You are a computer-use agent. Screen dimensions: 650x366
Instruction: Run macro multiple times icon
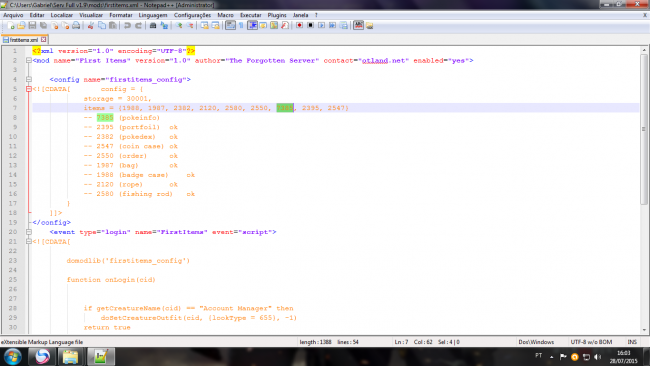[x=332, y=26]
